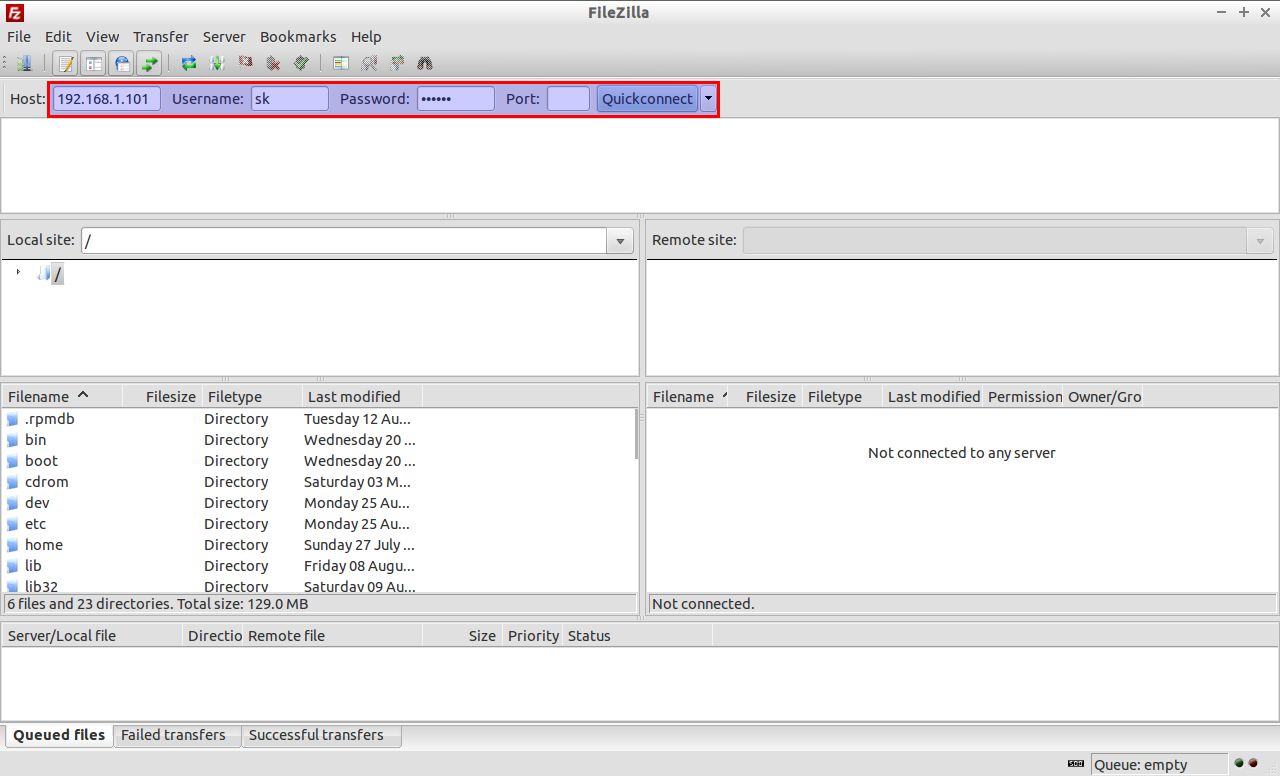Viewport: 1280px width, 776px height.
Task: Open the Transfer menu
Action: point(160,37)
